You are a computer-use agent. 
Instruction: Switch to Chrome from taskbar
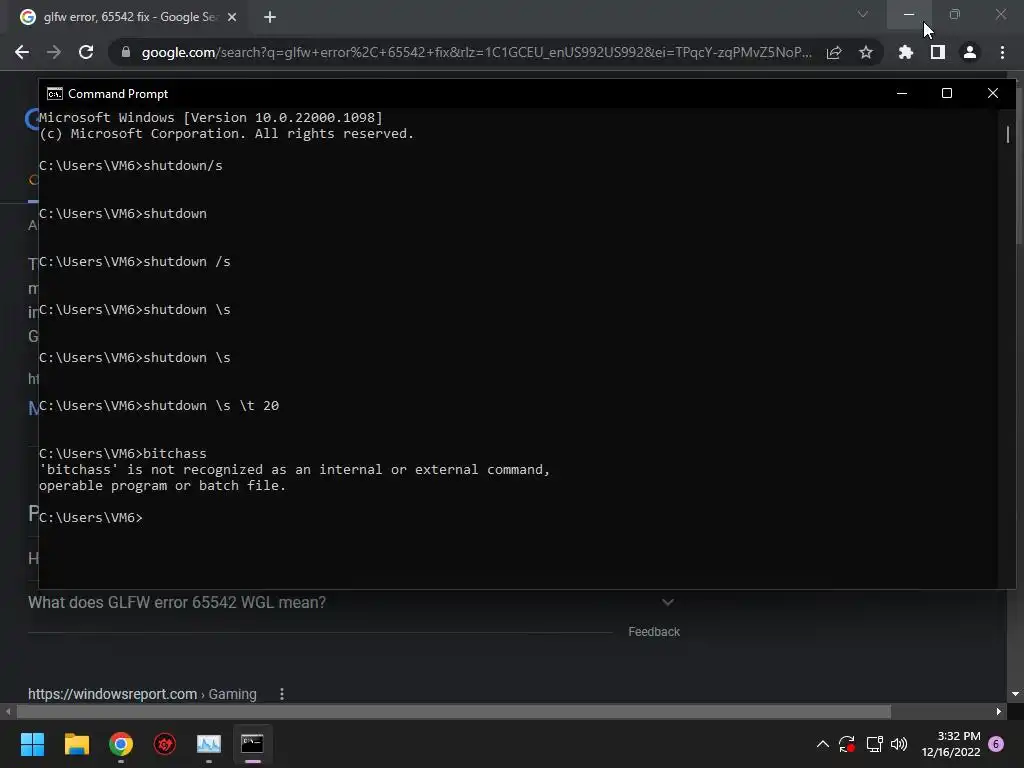pyautogui.click(x=121, y=744)
